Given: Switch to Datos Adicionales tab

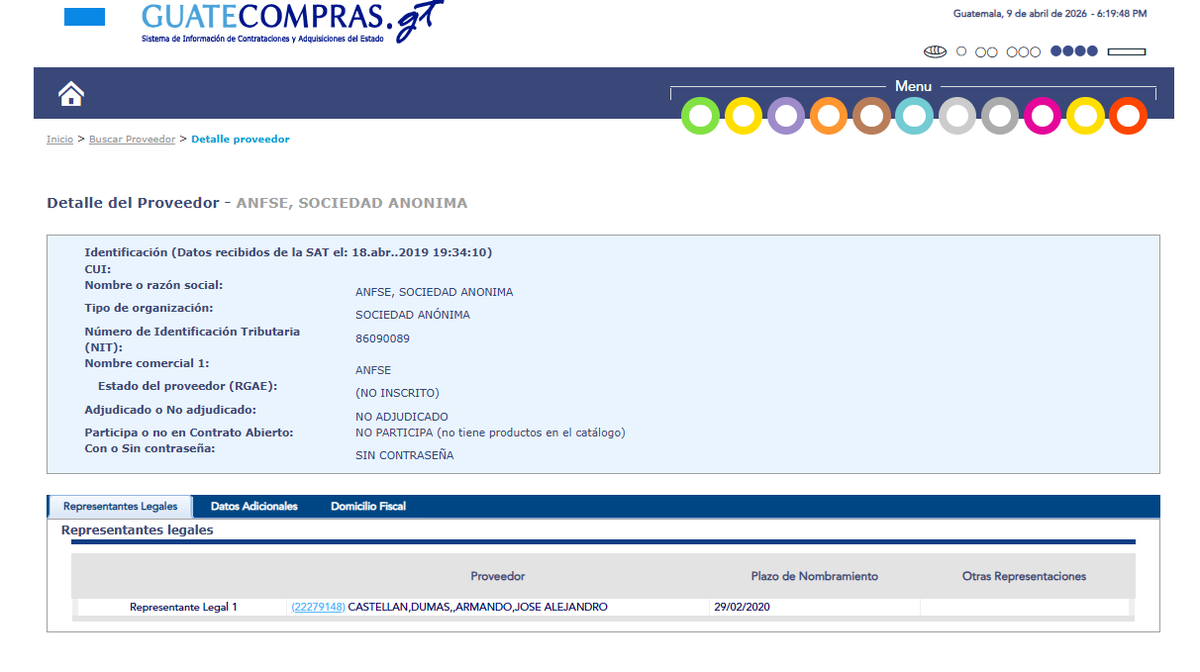Looking at the screenshot, I should [254, 506].
